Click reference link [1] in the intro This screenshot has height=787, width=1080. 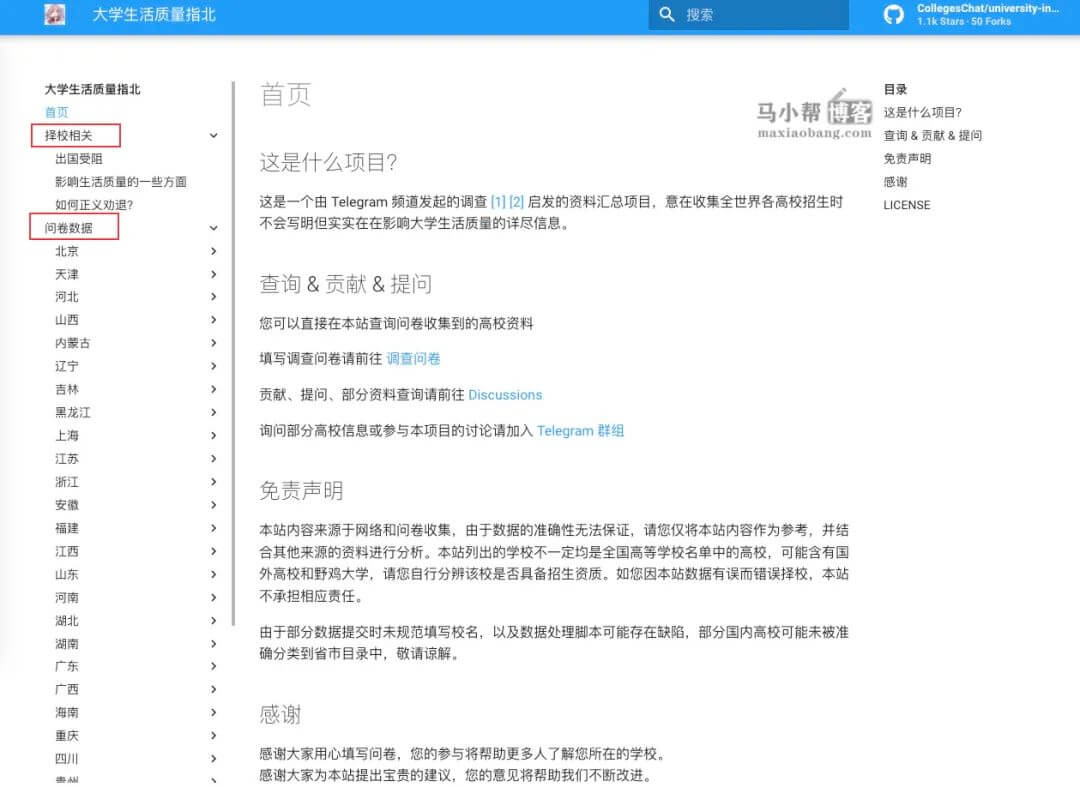point(498,201)
